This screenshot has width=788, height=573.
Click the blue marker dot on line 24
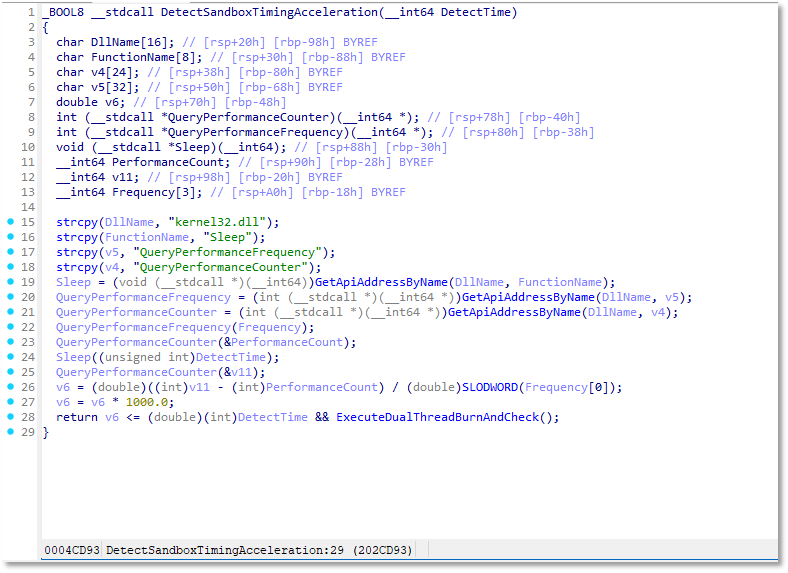pyautogui.click(x=11, y=357)
